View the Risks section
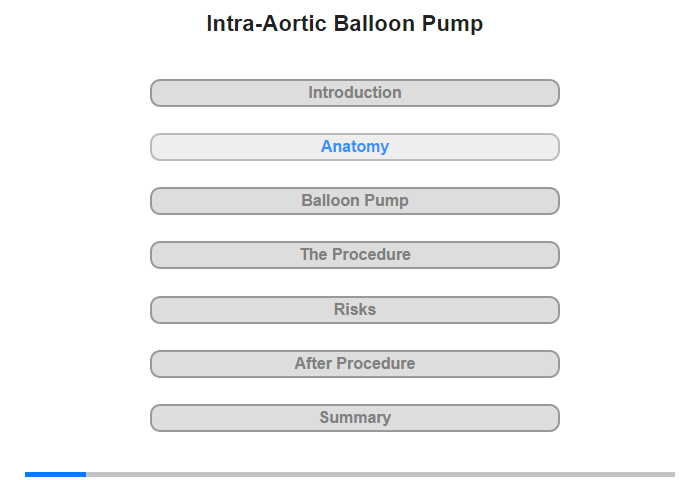The height and width of the screenshot is (480, 700). pyautogui.click(x=355, y=310)
